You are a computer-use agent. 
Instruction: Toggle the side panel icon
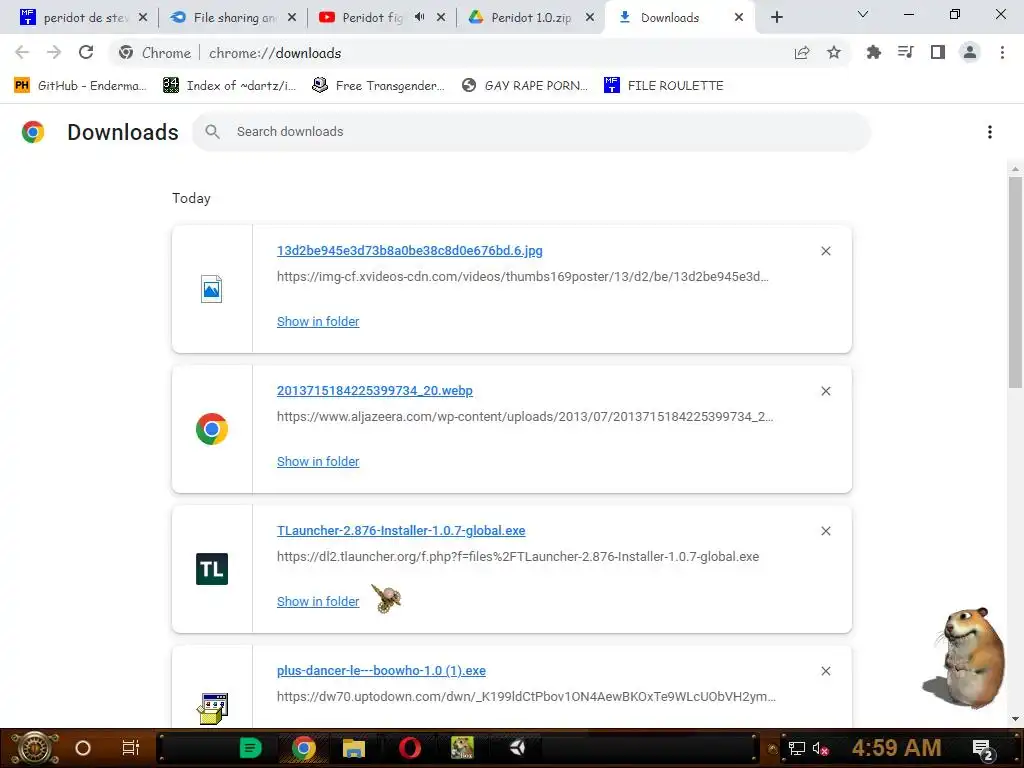point(938,52)
